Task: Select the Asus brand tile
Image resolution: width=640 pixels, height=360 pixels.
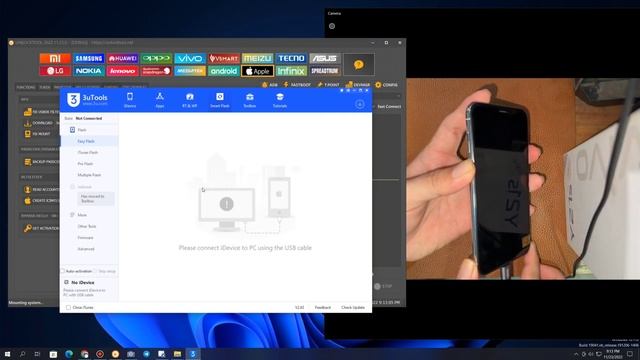Action: click(x=324, y=58)
